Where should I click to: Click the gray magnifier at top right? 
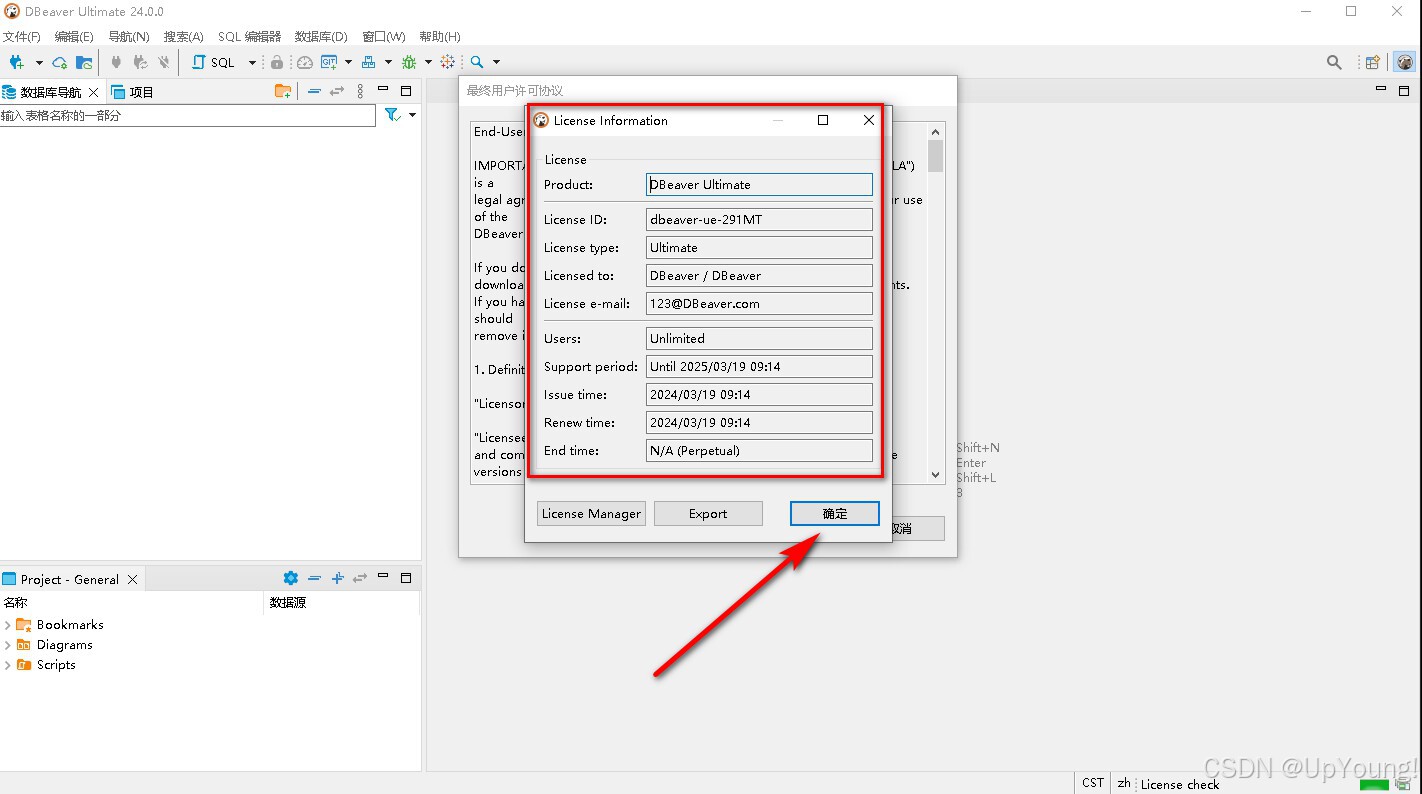(x=1334, y=62)
